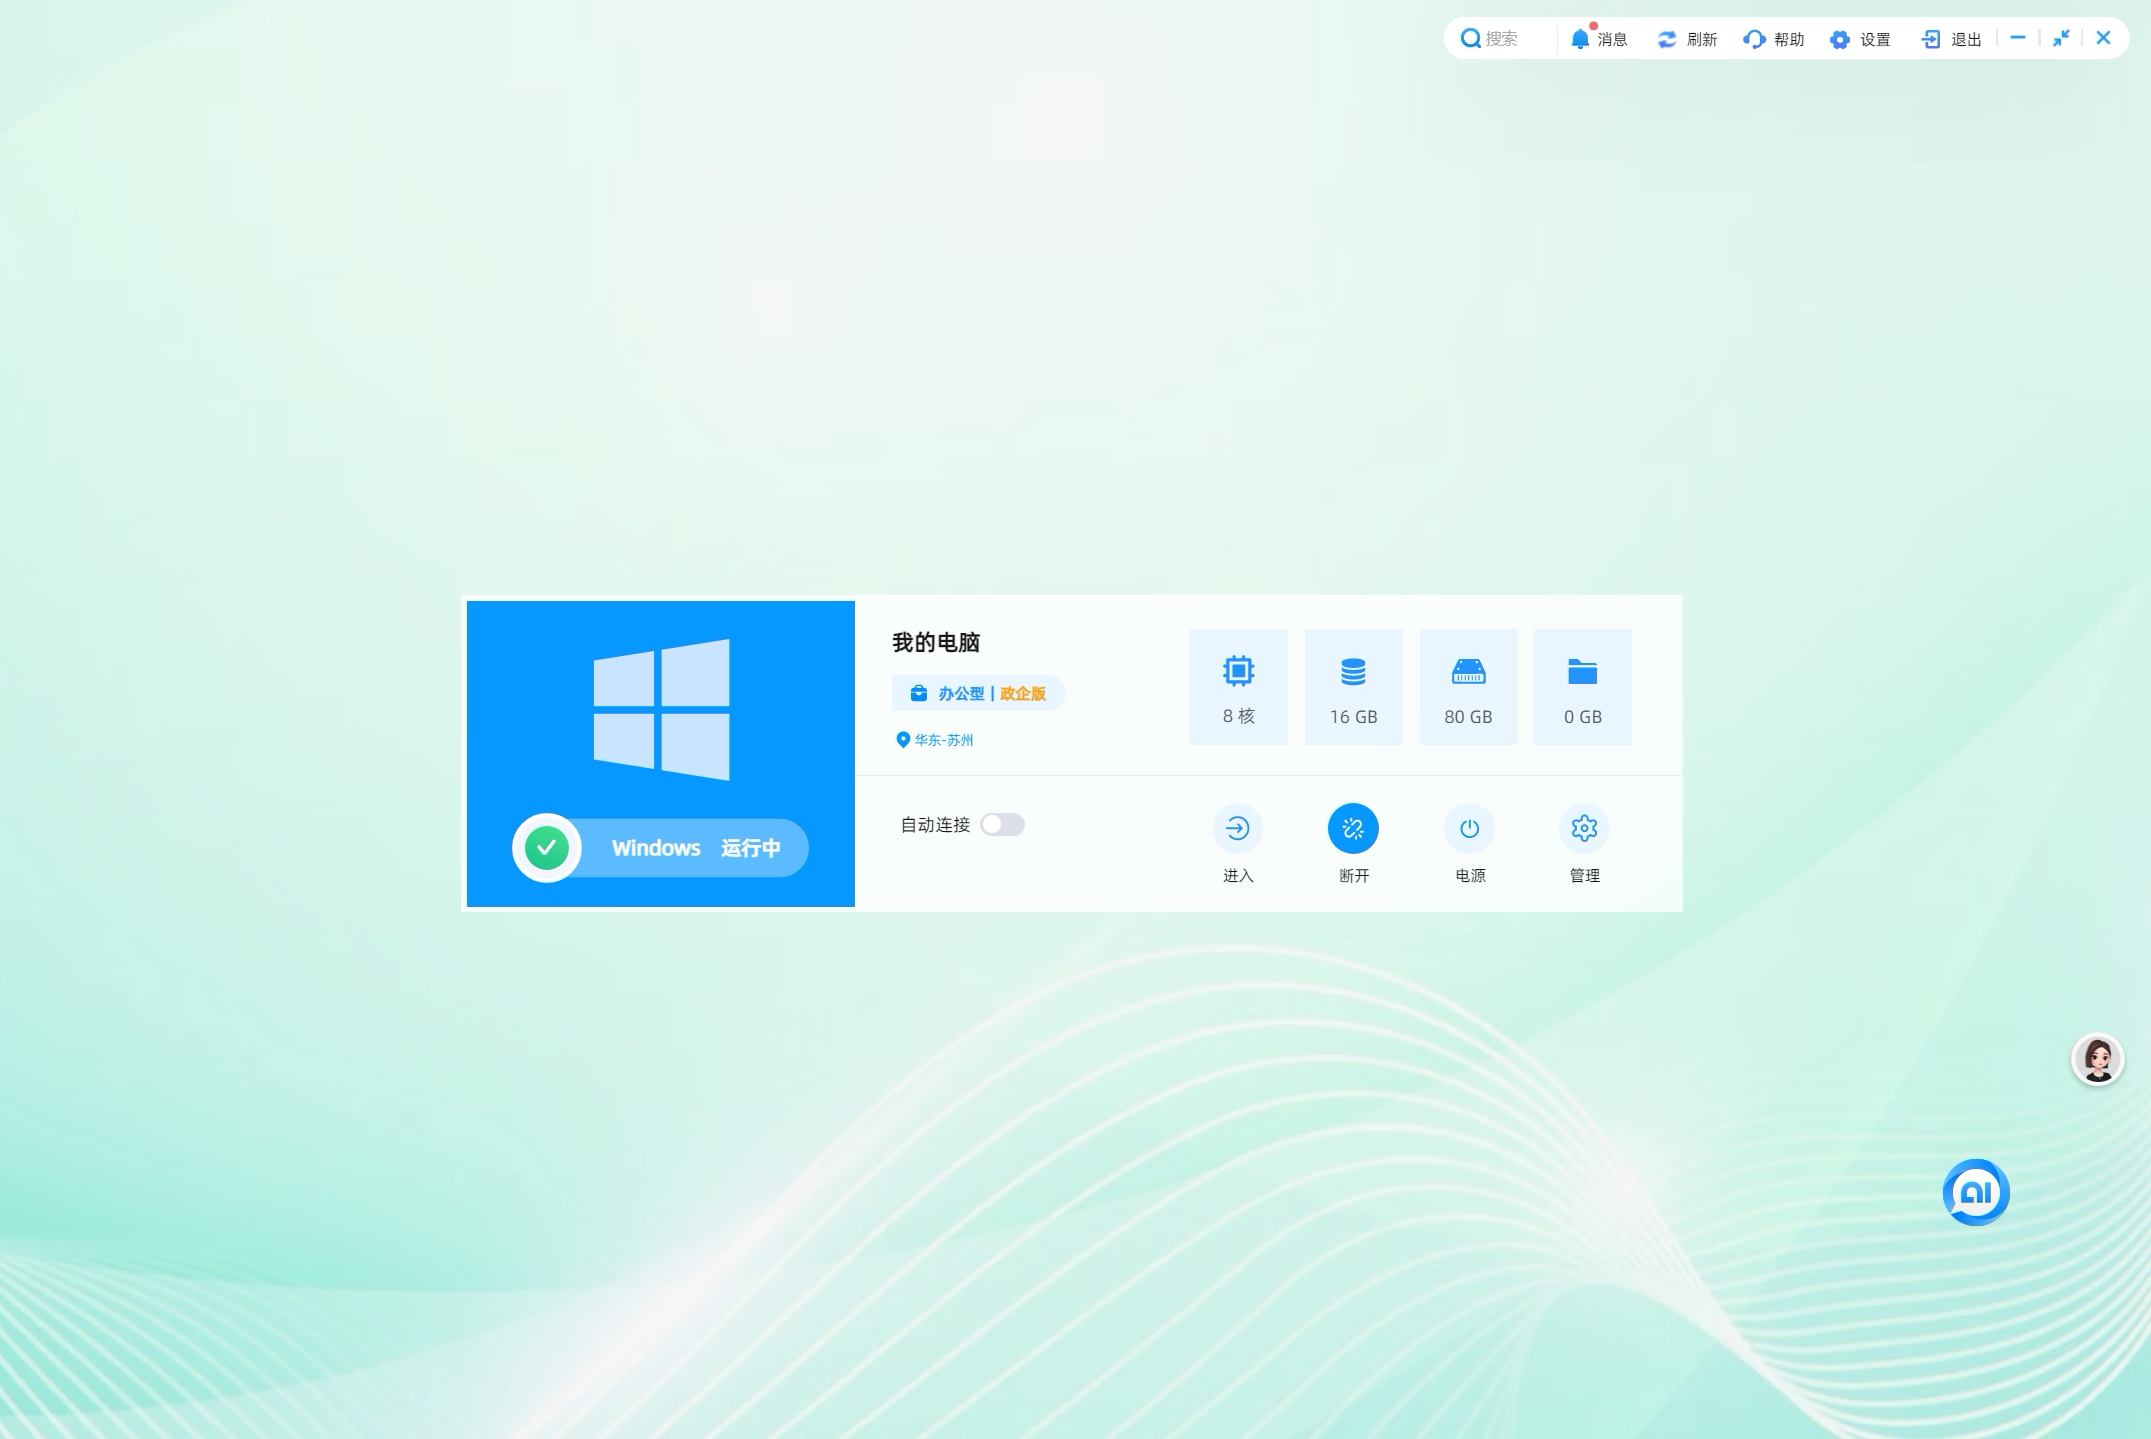Open 消息 notifications bell

1598,39
